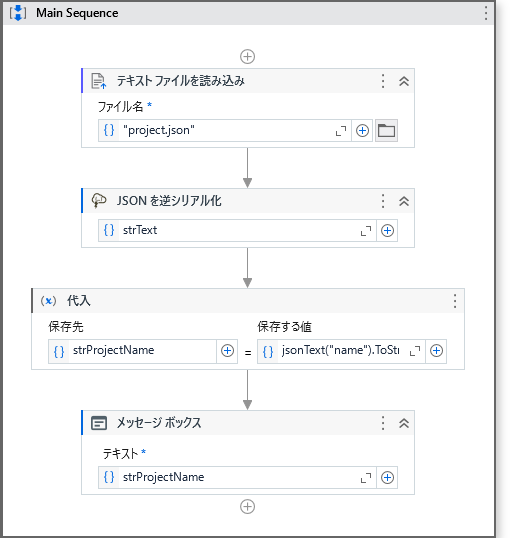Click the メッセージ ボックス strProjectName text field

click(237, 478)
